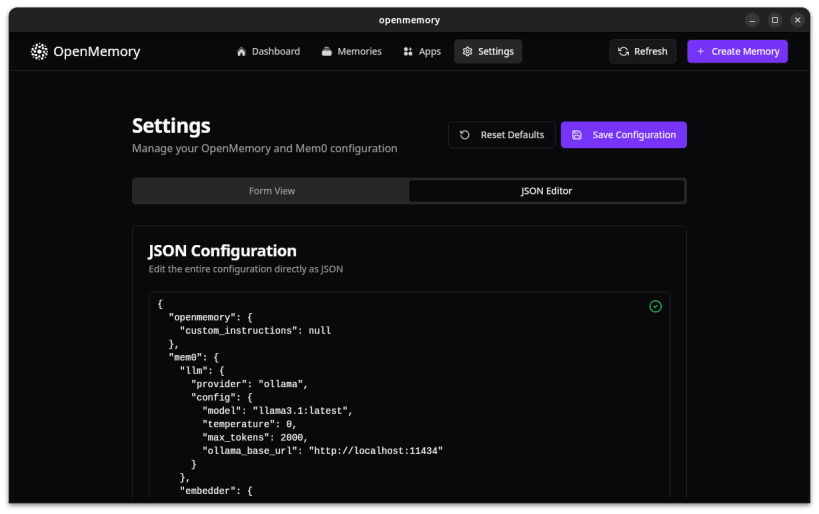Save Configuration with the purple button
The image size is (819, 514).
(624, 135)
